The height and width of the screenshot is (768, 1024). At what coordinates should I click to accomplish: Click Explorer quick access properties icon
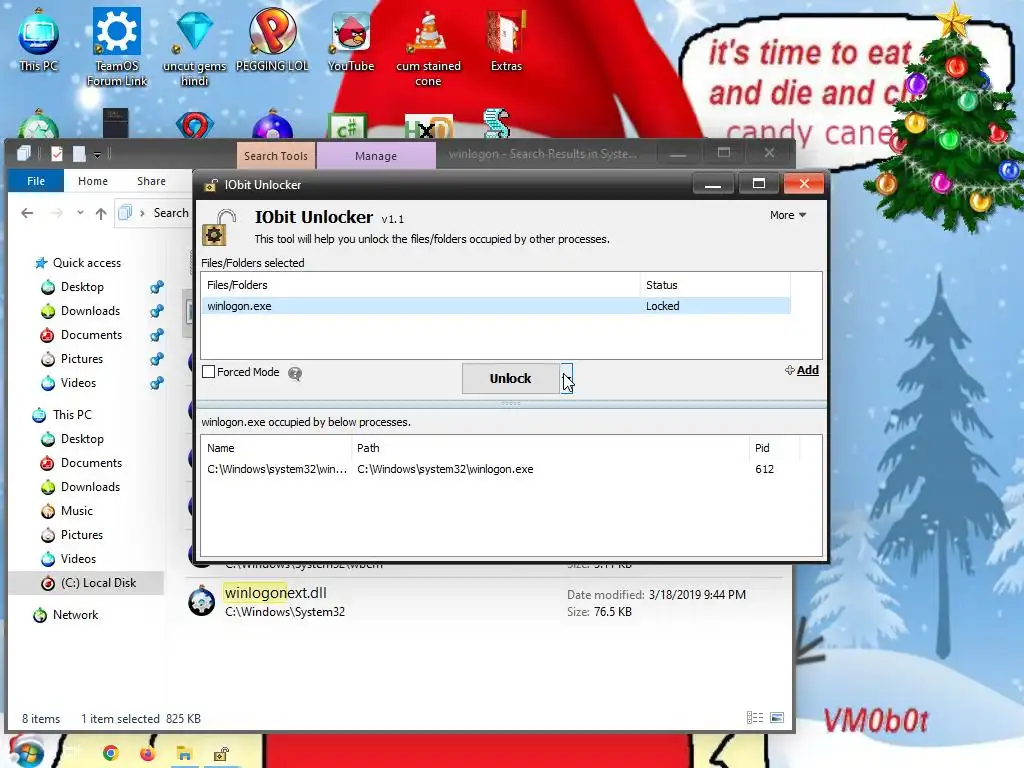(57, 154)
